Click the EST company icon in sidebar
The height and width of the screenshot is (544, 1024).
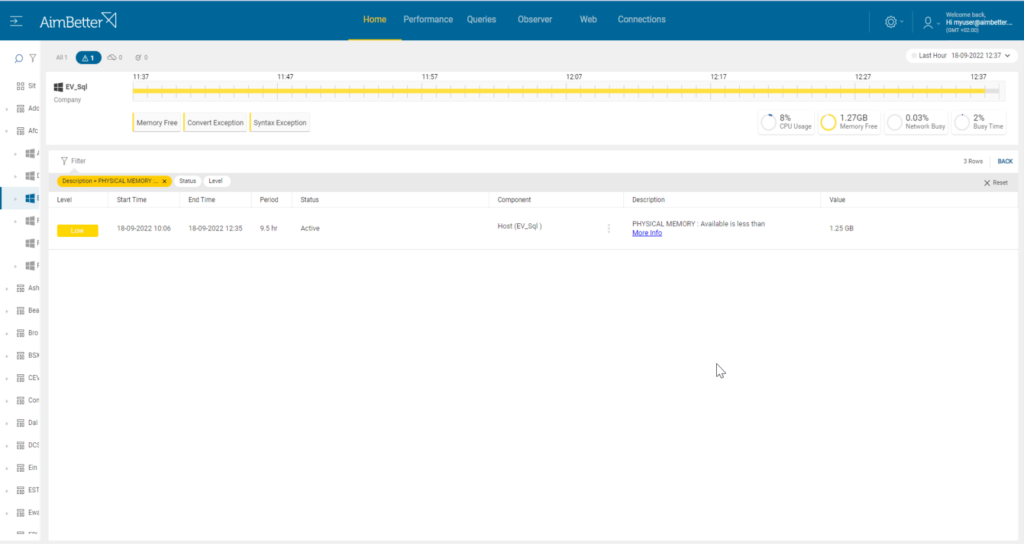point(20,490)
